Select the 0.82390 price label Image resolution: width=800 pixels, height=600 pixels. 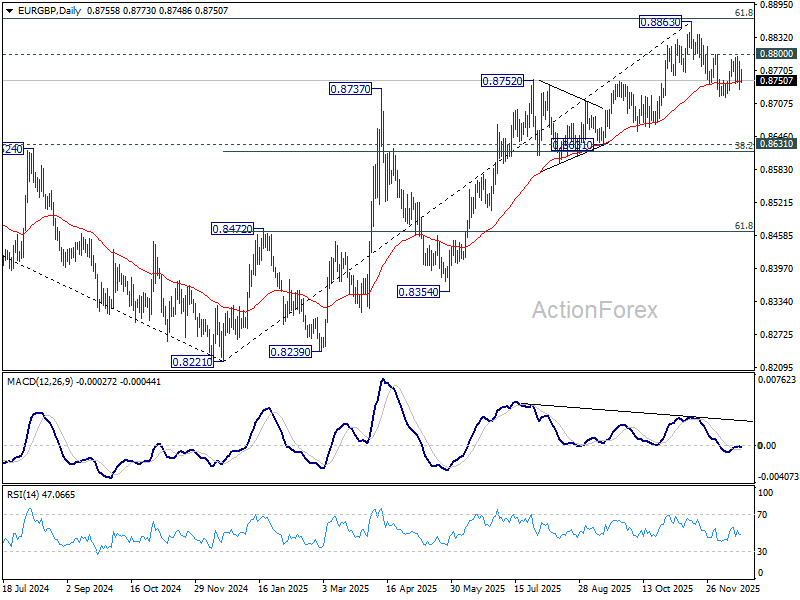pyautogui.click(x=290, y=352)
